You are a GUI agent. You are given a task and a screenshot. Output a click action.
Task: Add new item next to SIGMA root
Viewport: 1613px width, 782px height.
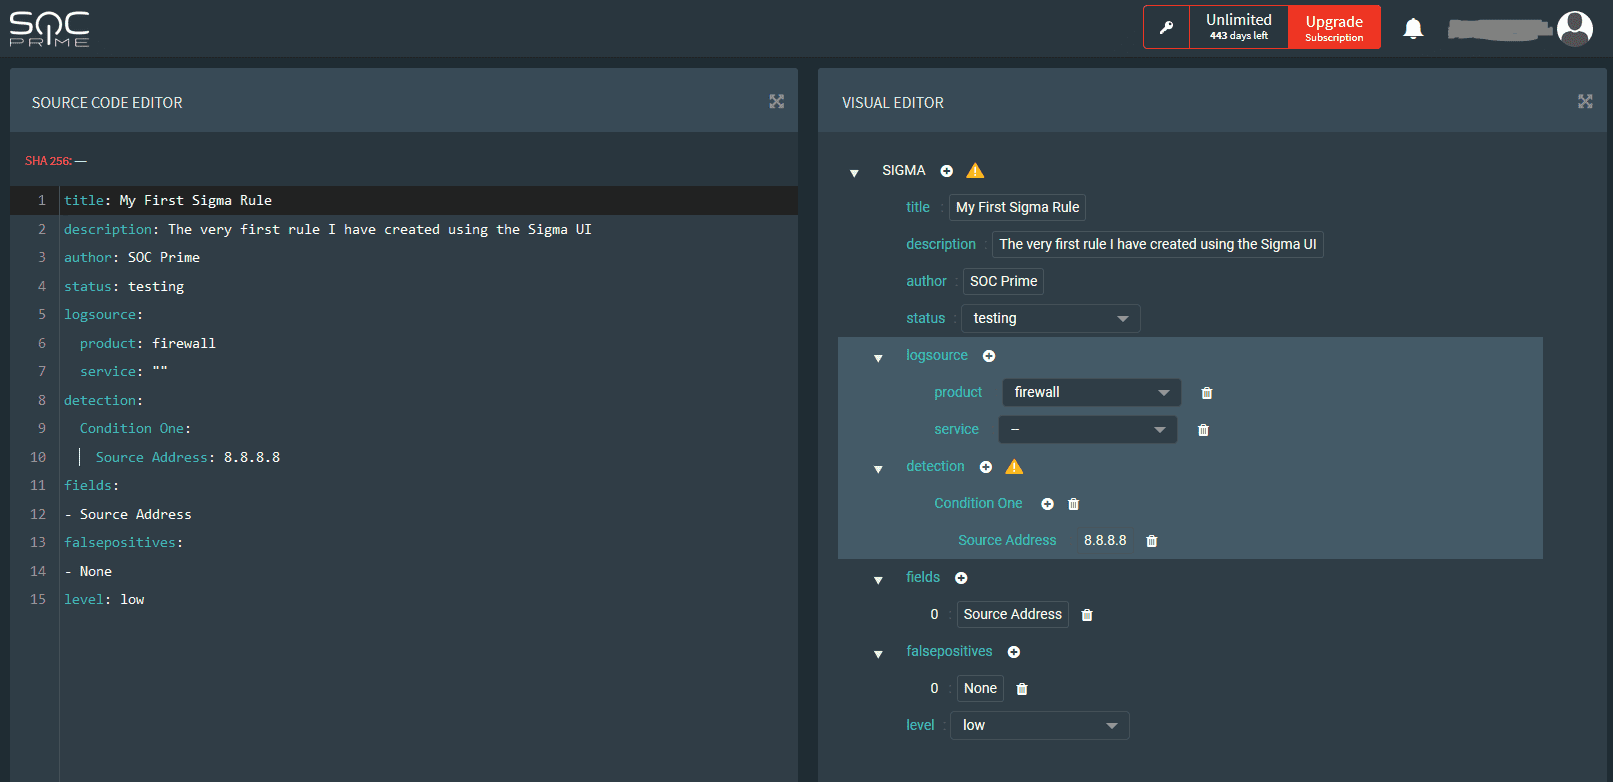(x=947, y=171)
